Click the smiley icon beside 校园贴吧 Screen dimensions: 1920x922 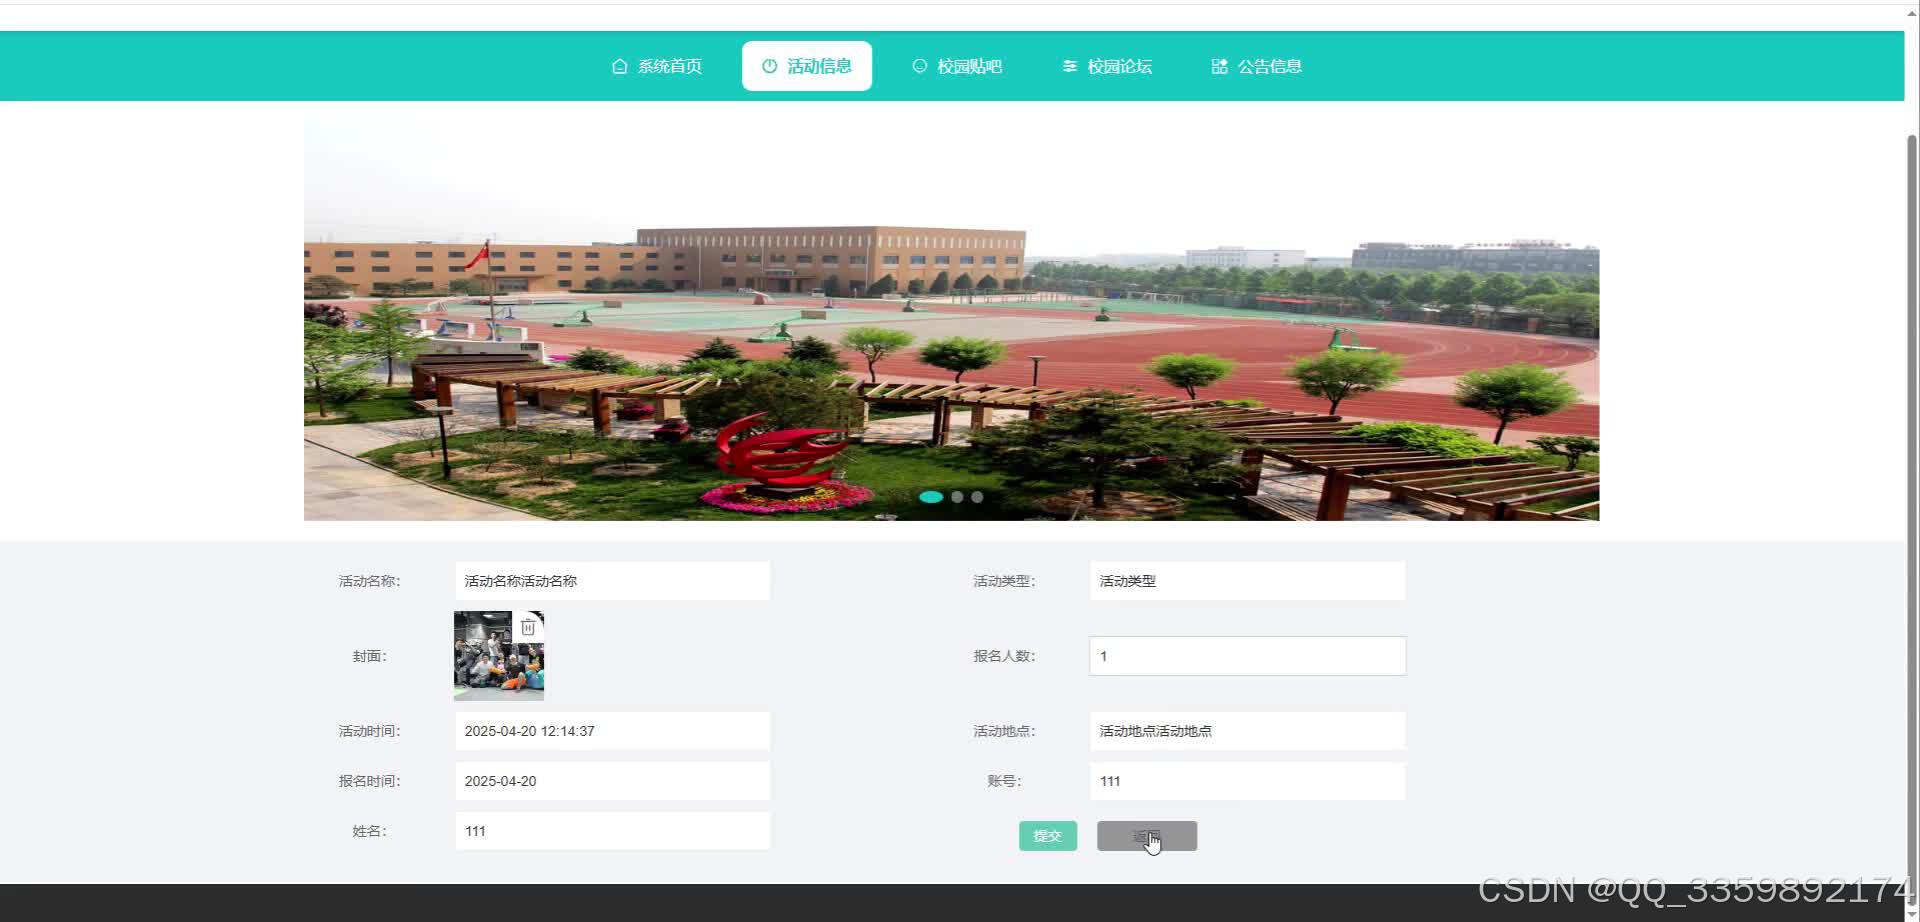coord(919,66)
